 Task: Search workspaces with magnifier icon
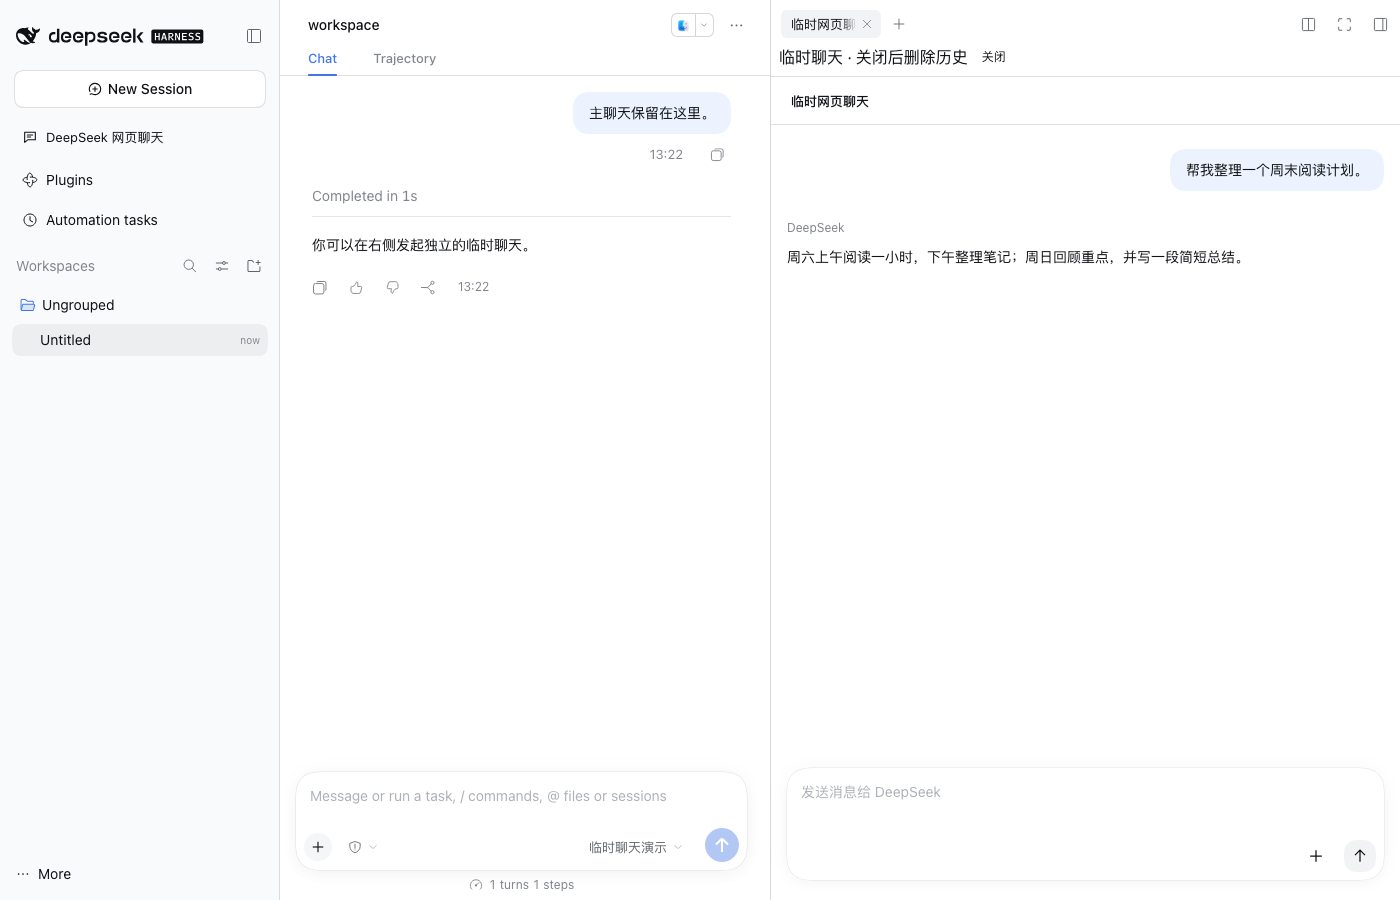[190, 266]
